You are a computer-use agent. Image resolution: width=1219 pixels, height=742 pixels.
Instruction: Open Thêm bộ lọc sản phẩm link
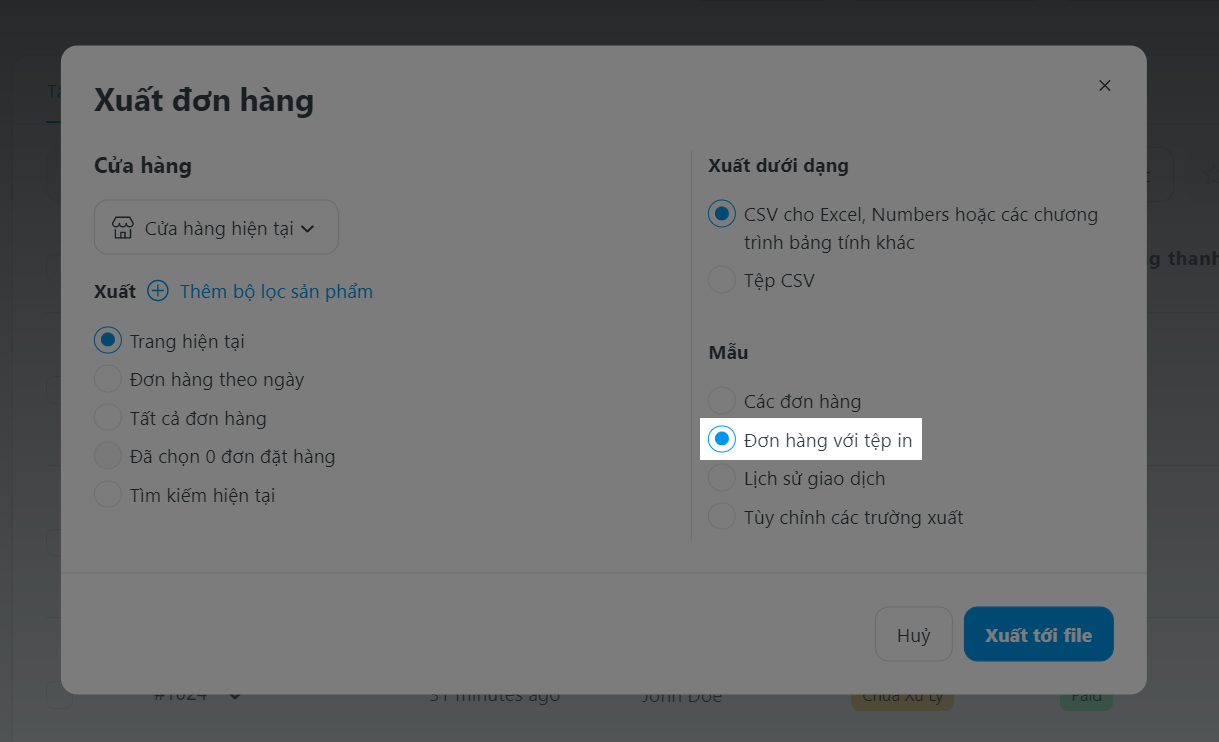pos(276,292)
